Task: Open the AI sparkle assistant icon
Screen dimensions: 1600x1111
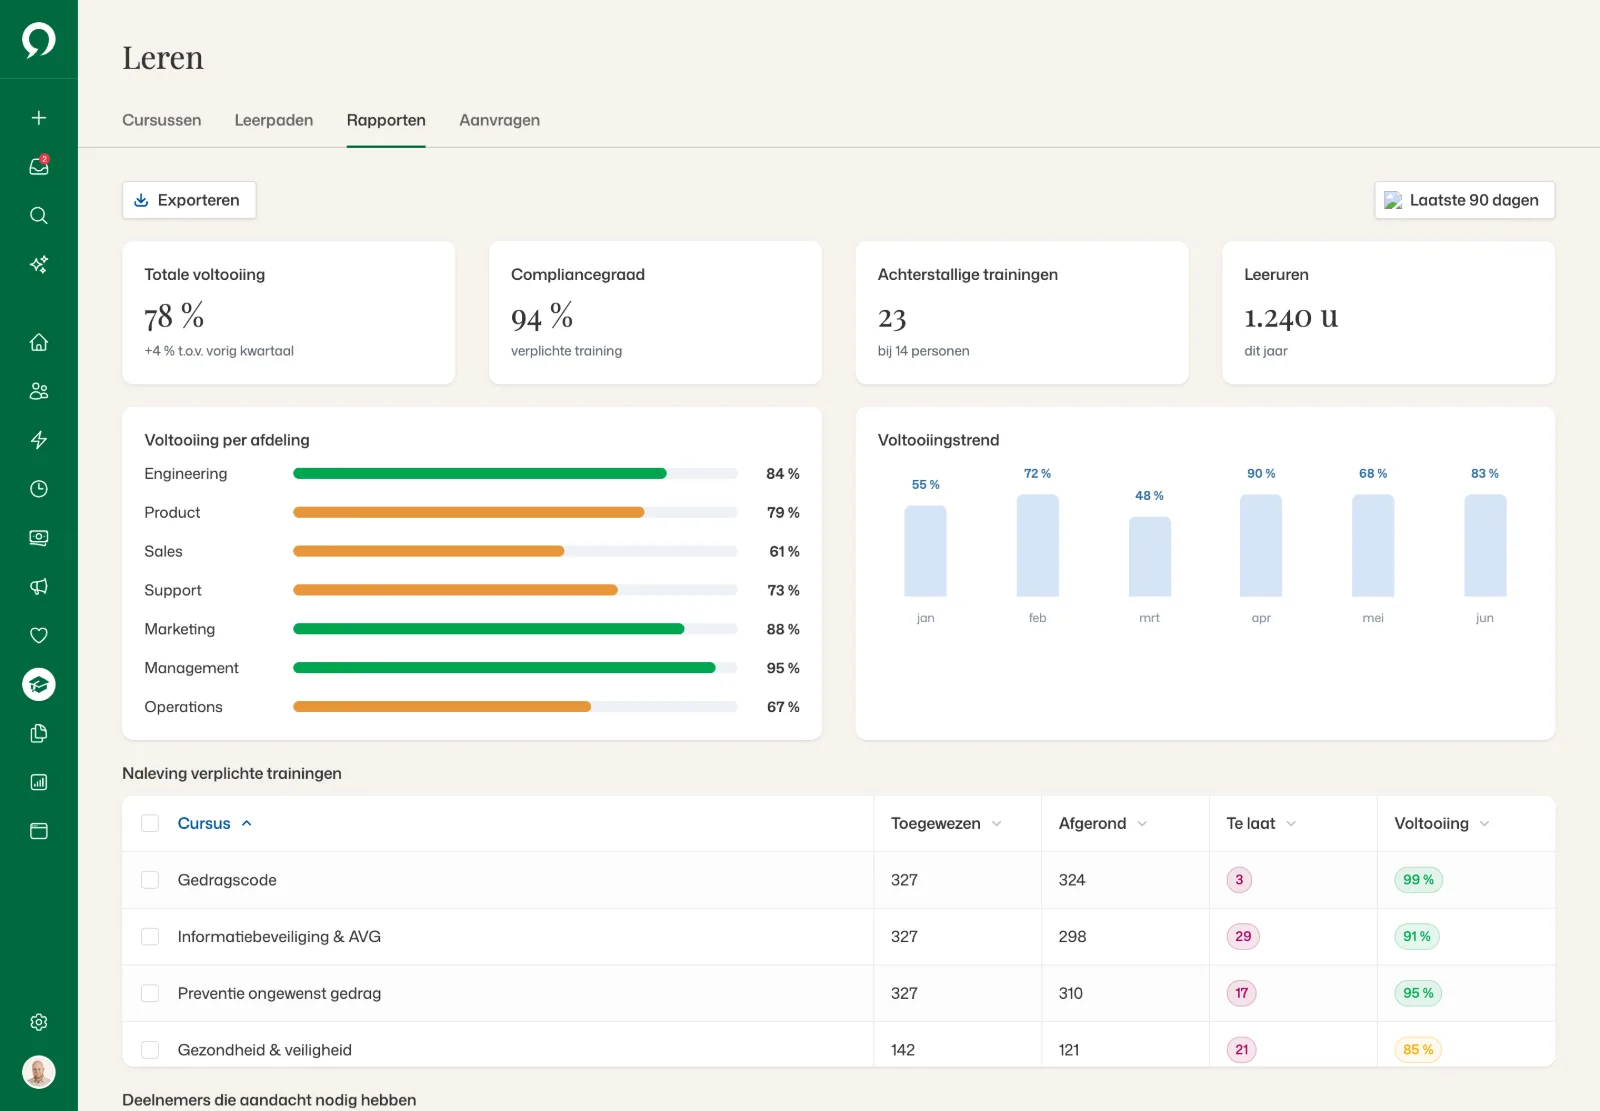Action: pyautogui.click(x=39, y=265)
